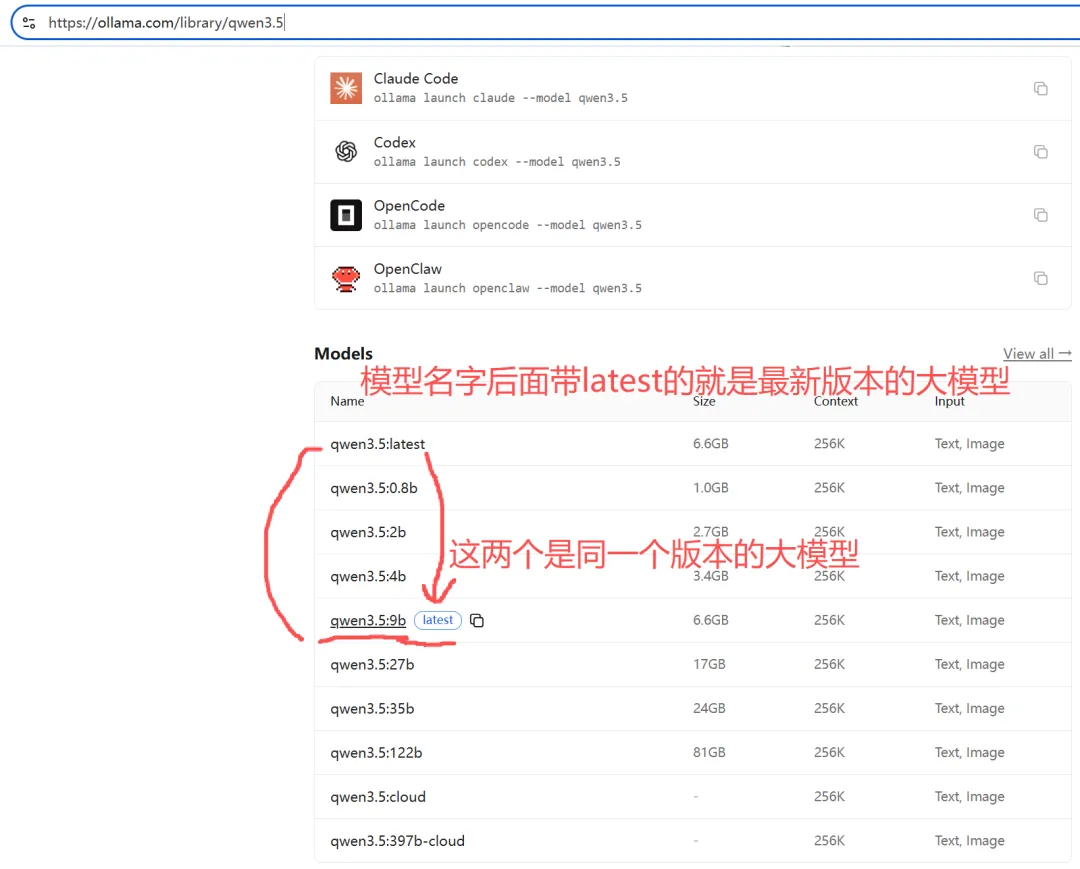The width and height of the screenshot is (1080, 869).
Task: Click Text, Image in qwen3.5:122b row
Action: pos(969,753)
